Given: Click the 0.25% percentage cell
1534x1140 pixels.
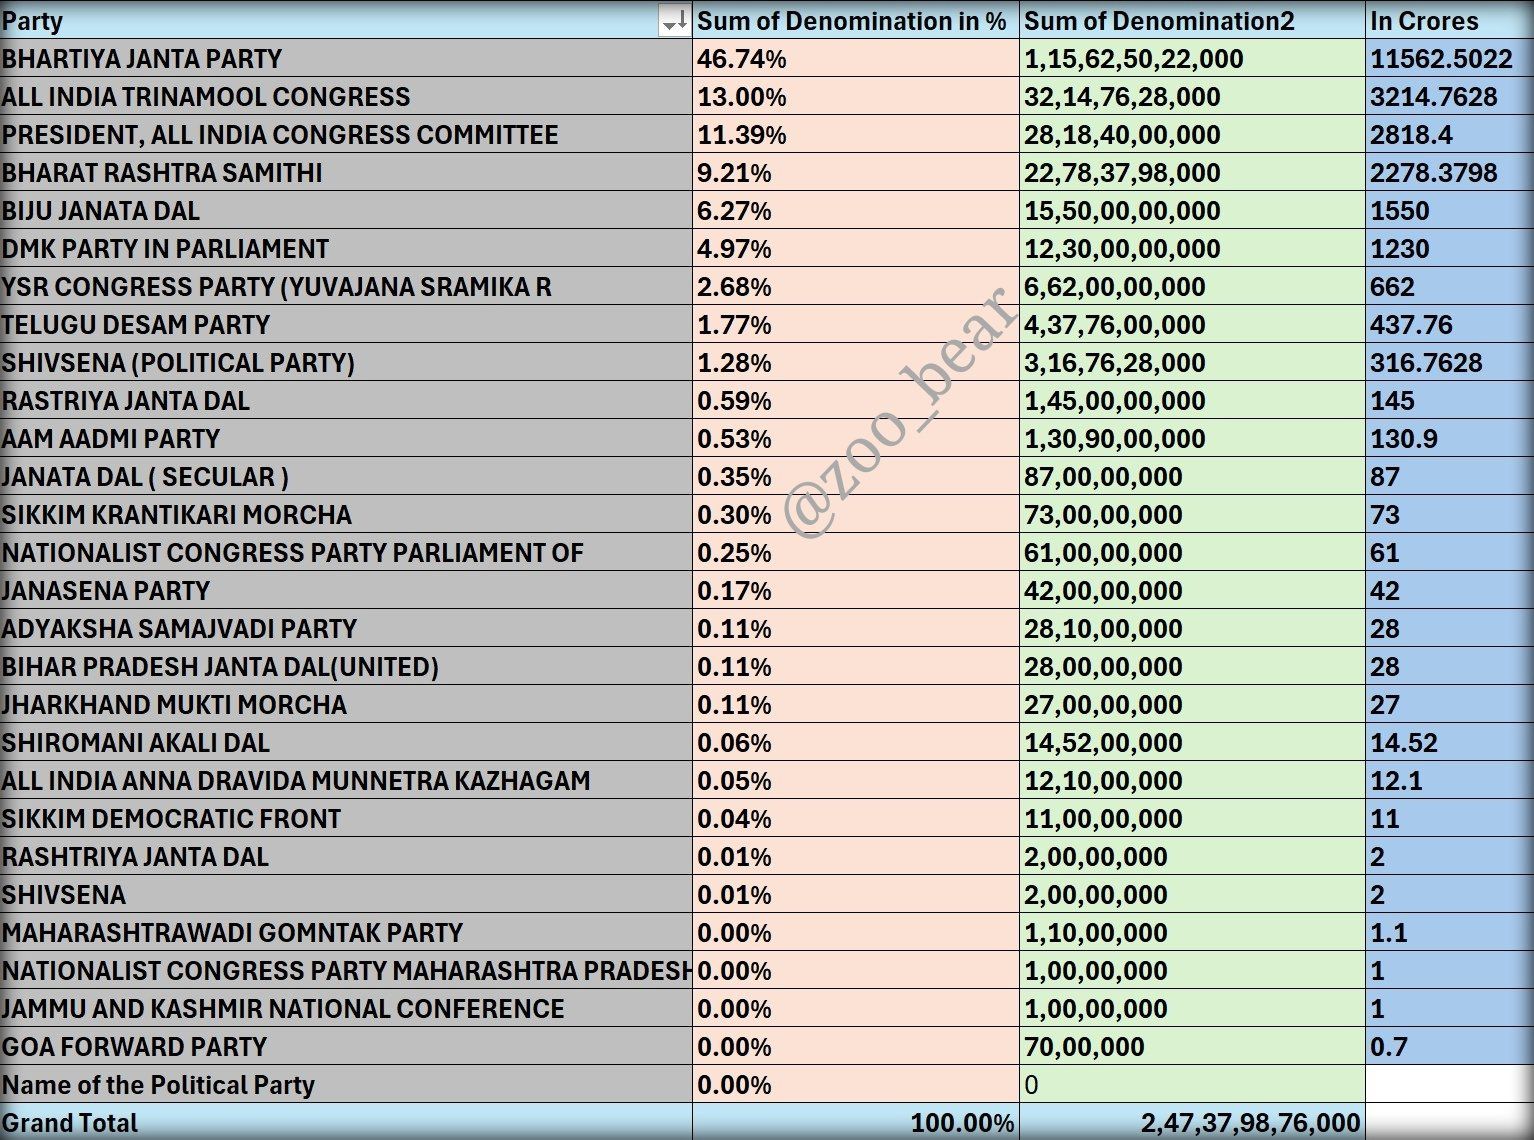Looking at the screenshot, I should pos(856,553).
